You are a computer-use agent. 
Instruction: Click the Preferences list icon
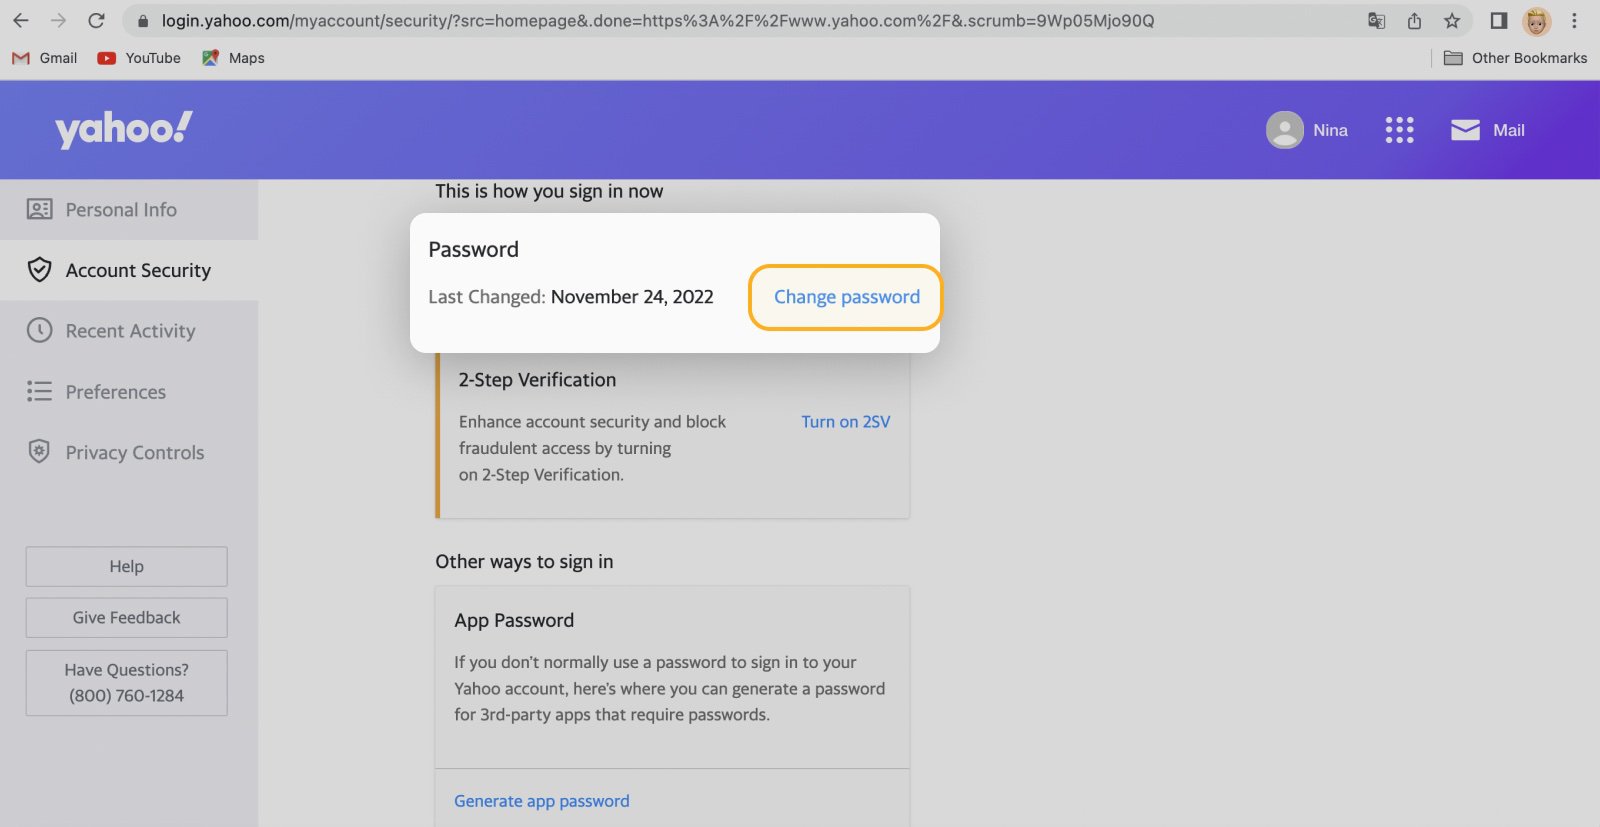pyautogui.click(x=38, y=391)
